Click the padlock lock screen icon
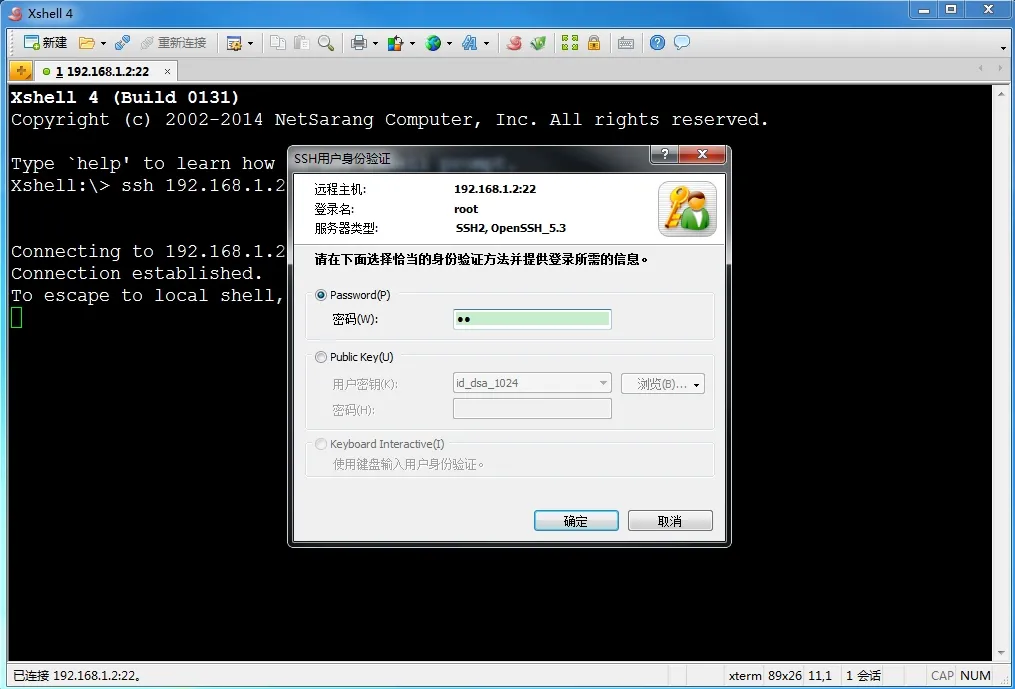1015x689 pixels. [594, 43]
